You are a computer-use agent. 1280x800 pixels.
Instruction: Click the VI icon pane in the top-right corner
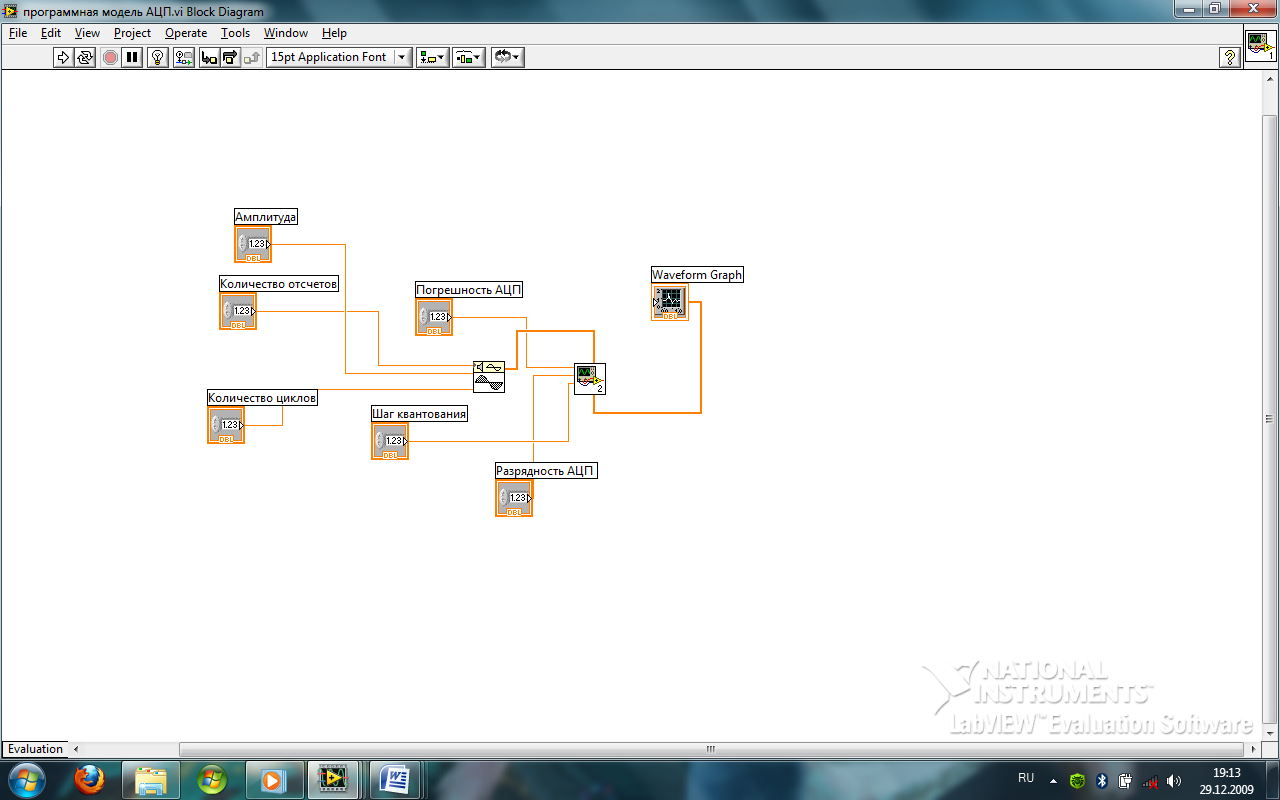pos(1260,46)
